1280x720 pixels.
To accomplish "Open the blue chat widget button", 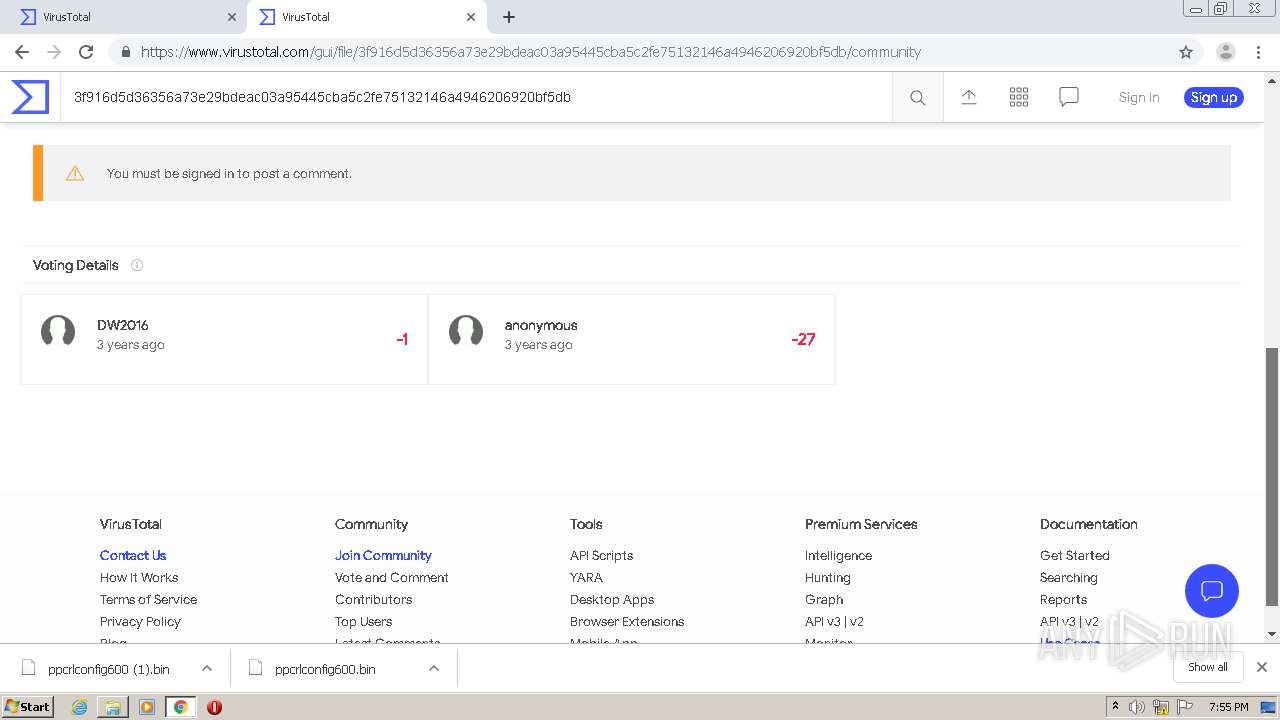I will (1212, 590).
